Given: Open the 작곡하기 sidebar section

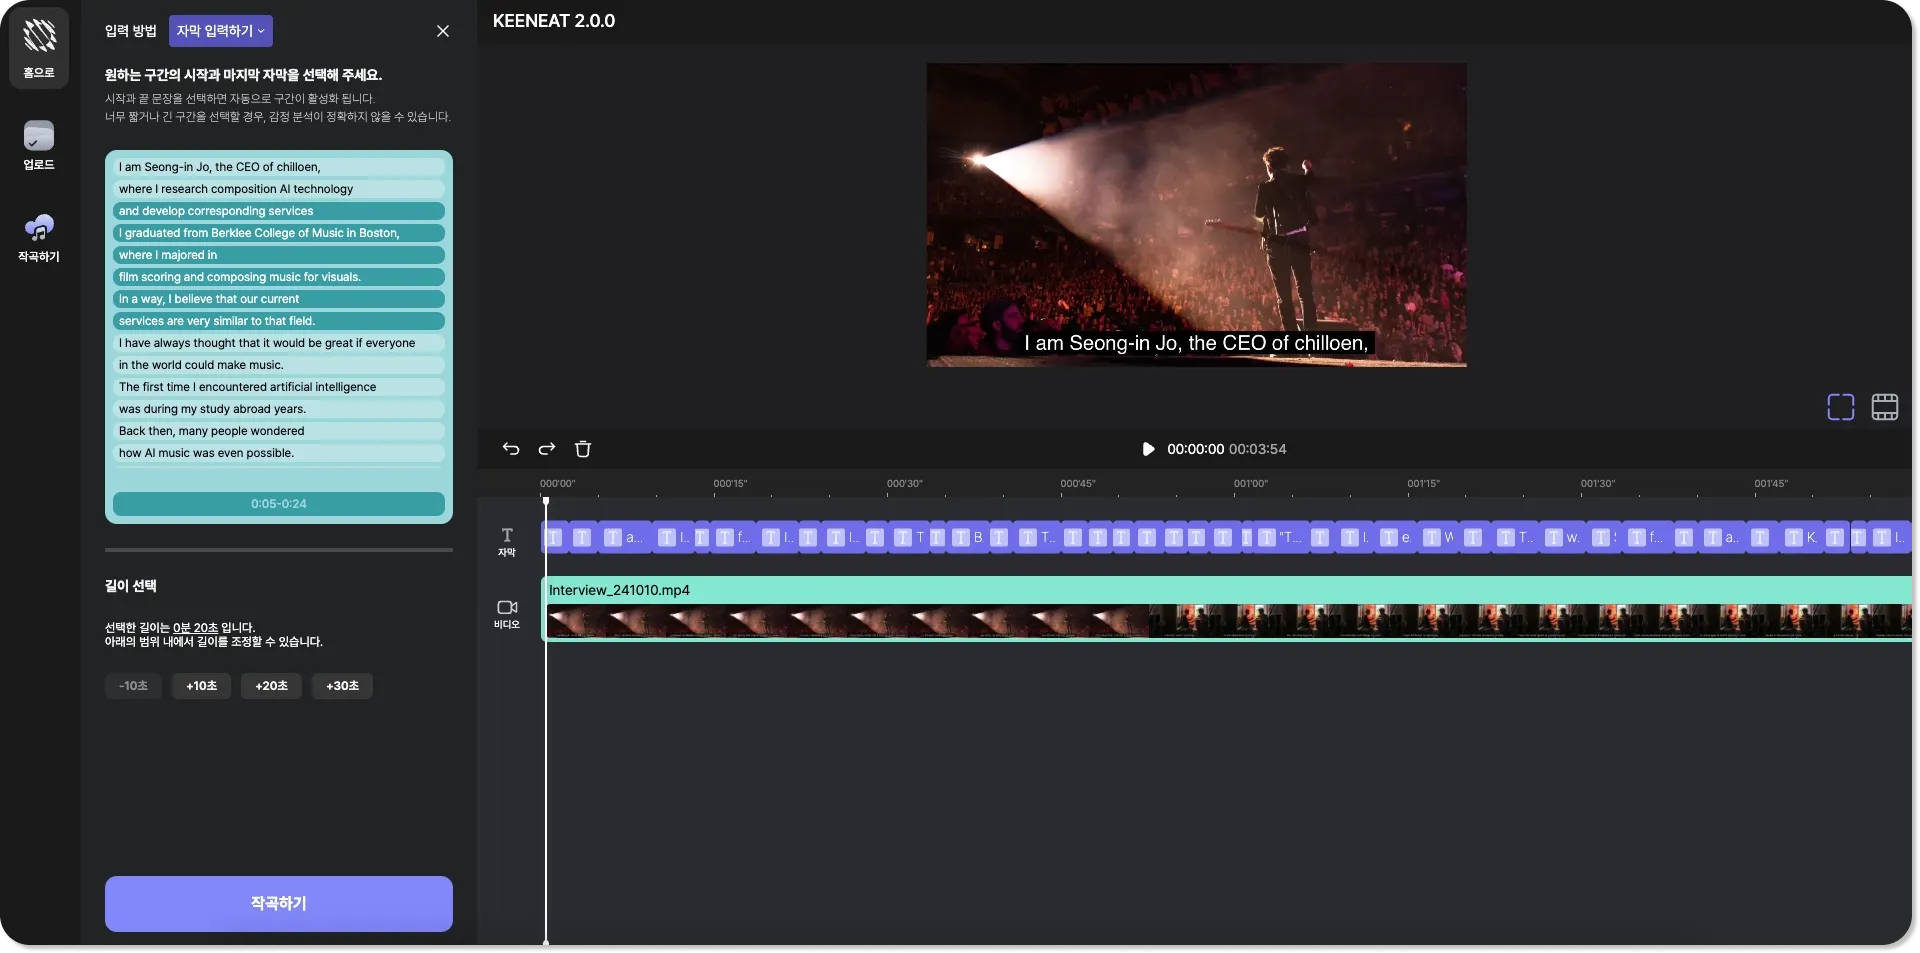Looking at the screenshot, I should coord(39,238).
